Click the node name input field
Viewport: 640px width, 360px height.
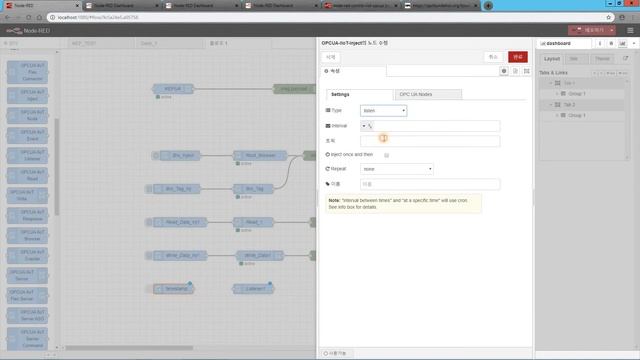[430, 184]
